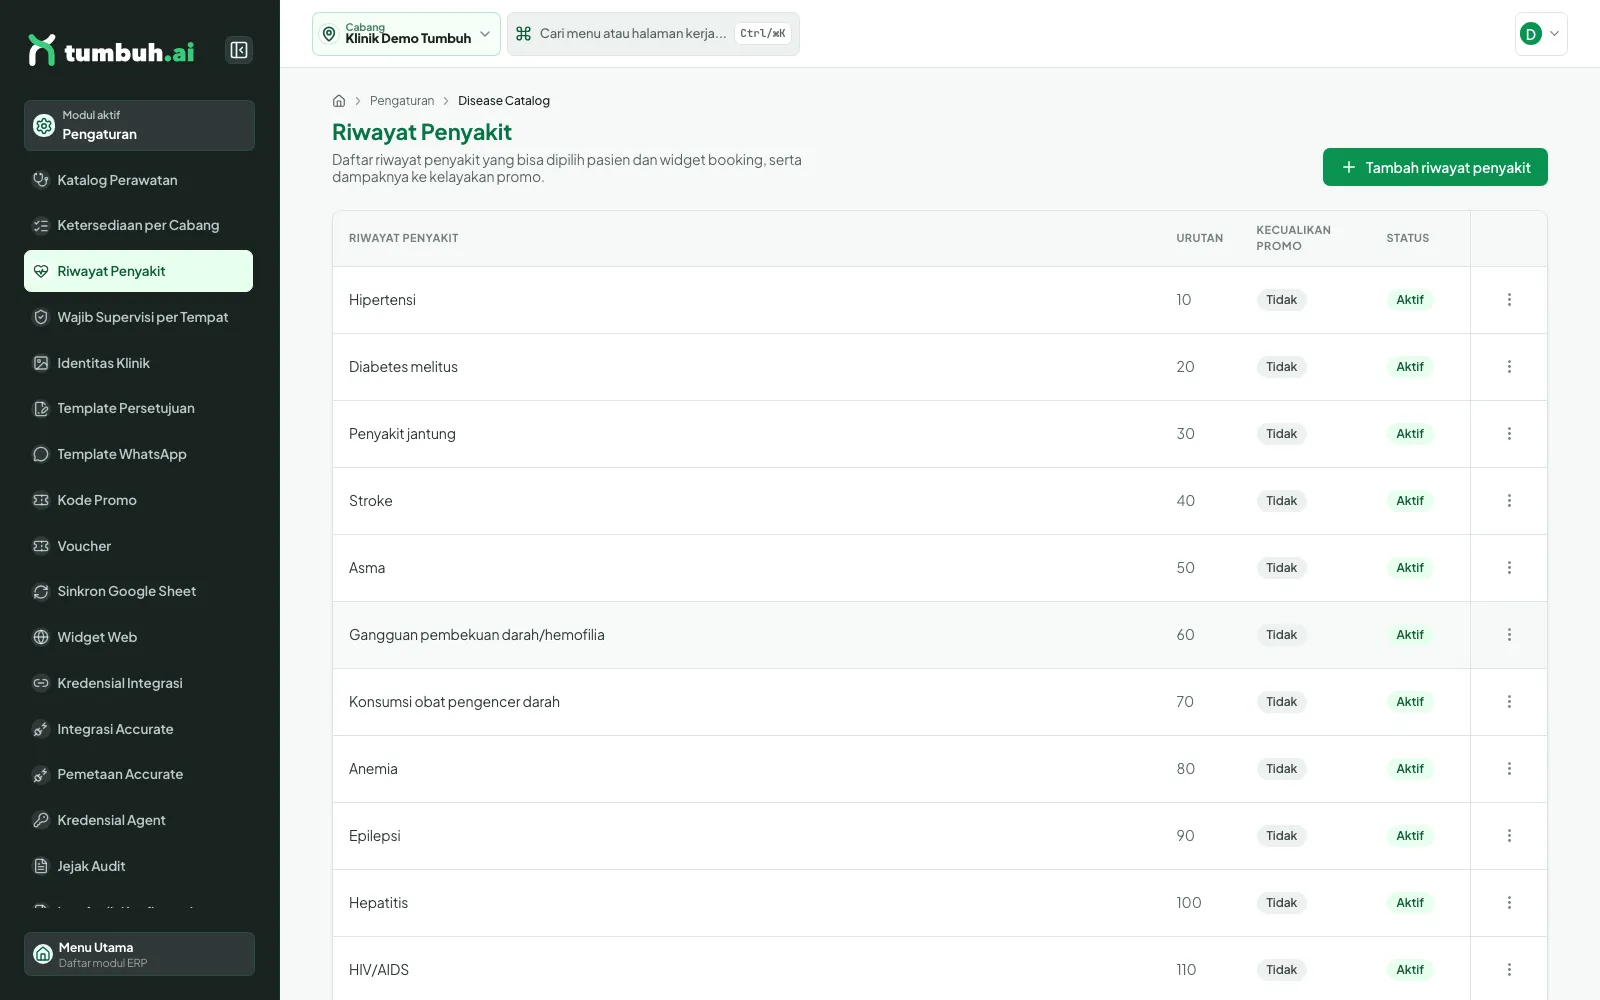1600x1000 pixels.
Task: Open the Voucher menu item
Action: click(138, 546)
